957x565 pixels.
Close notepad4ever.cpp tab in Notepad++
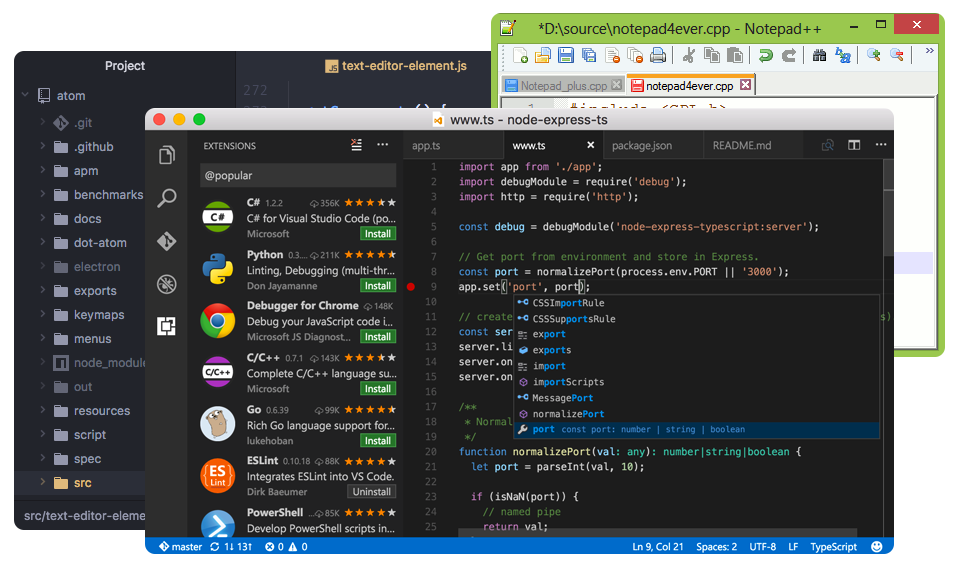[745, 85]
